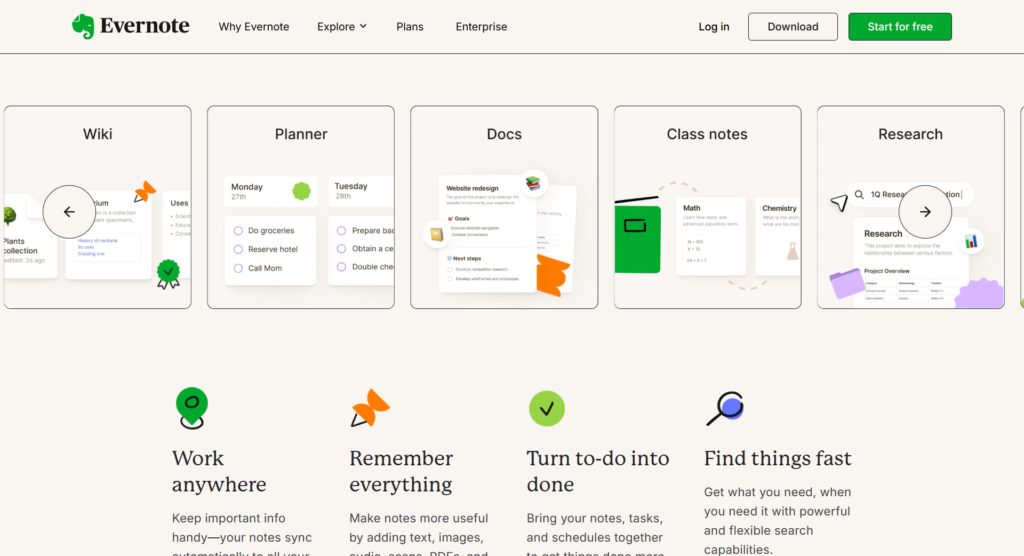1024x556 pixels.
Task: Click the purple folder icon in Research card
Action: pyautogui.click(x=847, y=284)
